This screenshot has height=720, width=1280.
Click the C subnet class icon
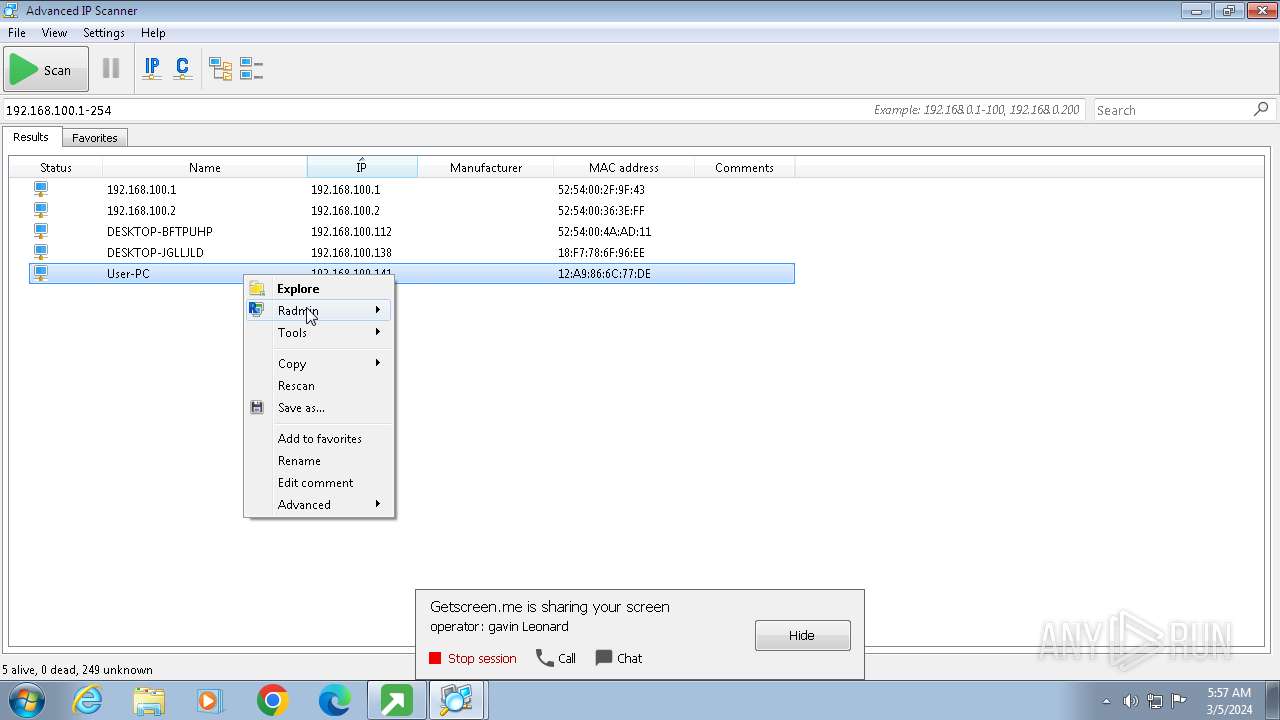pos(182,69)
